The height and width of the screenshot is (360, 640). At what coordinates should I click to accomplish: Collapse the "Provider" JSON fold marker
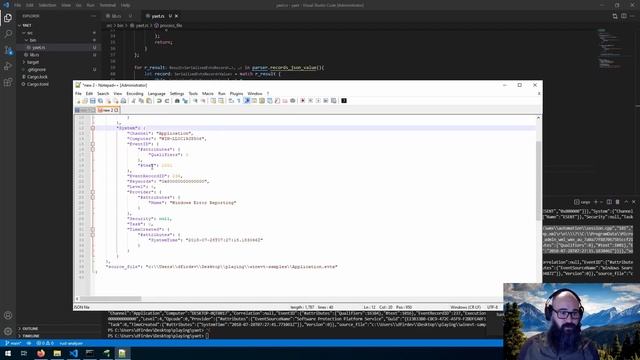point(93,192)
